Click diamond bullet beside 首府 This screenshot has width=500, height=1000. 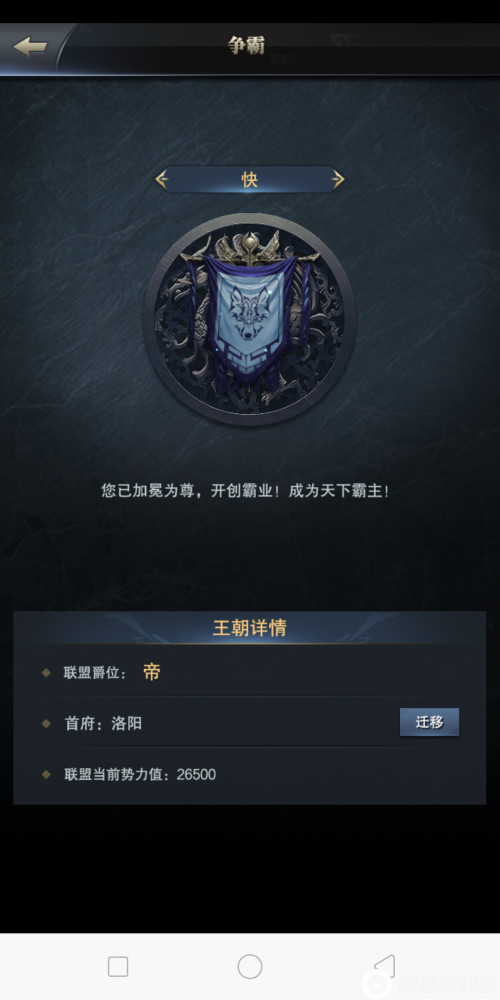[x=46, y=723]
